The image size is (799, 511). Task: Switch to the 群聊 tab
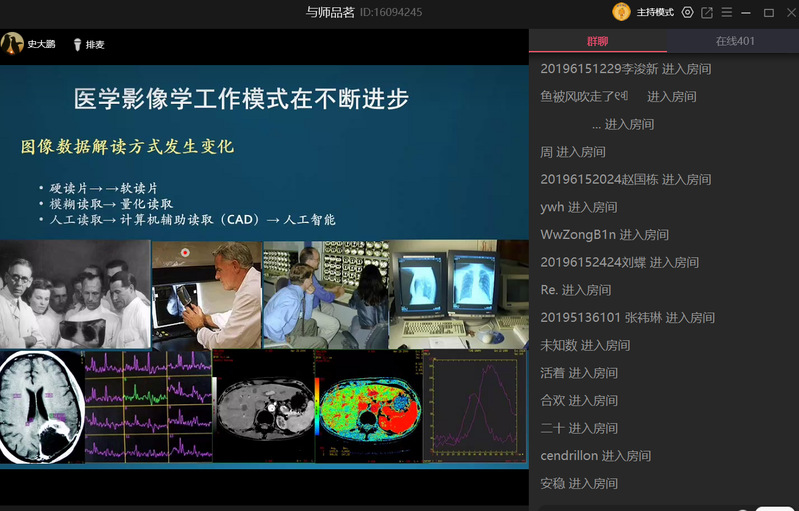click(x=597, y=41)
